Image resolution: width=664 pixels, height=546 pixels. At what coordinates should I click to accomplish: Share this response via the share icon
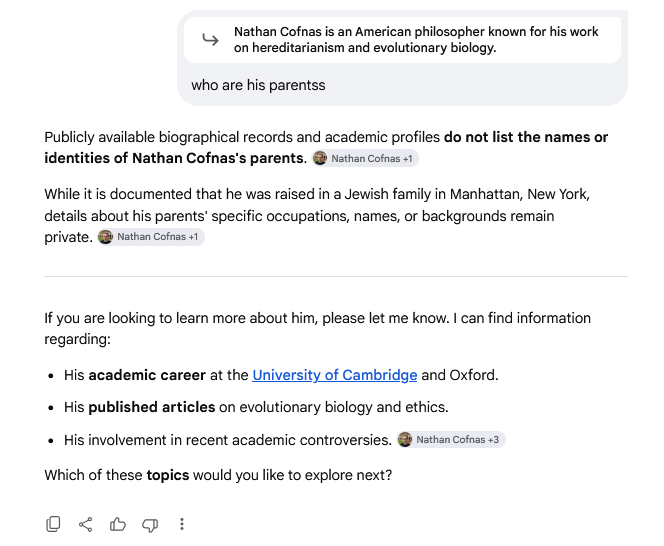pyautogui.click(x=86, y=524)
